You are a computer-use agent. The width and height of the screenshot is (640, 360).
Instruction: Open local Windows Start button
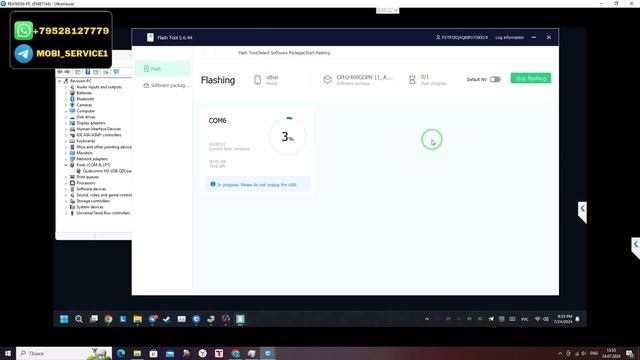[x=7, y=353]
